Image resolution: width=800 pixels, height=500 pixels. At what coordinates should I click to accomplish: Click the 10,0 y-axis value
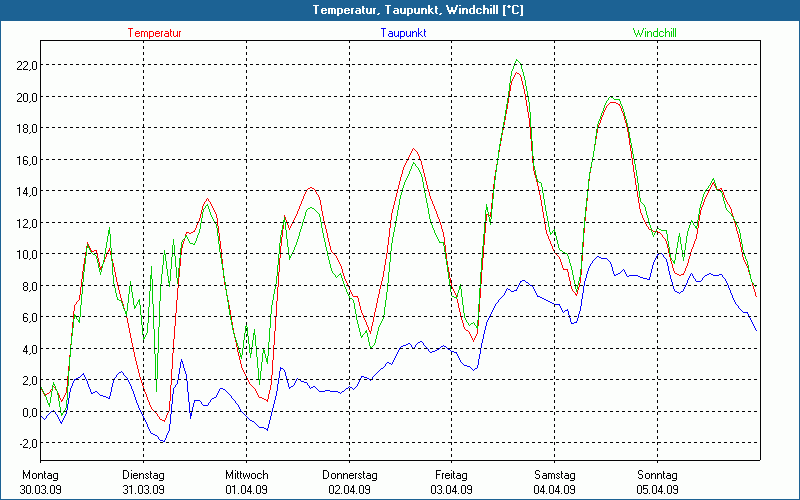click(24, 254)
